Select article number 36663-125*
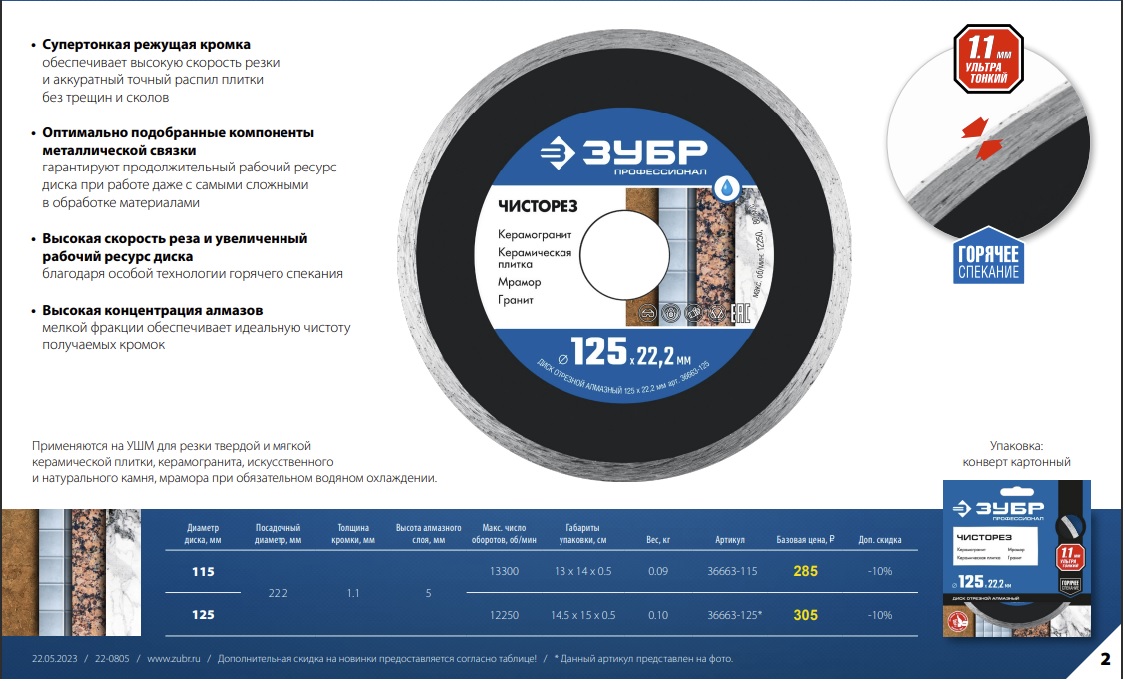 click(735, 615)
